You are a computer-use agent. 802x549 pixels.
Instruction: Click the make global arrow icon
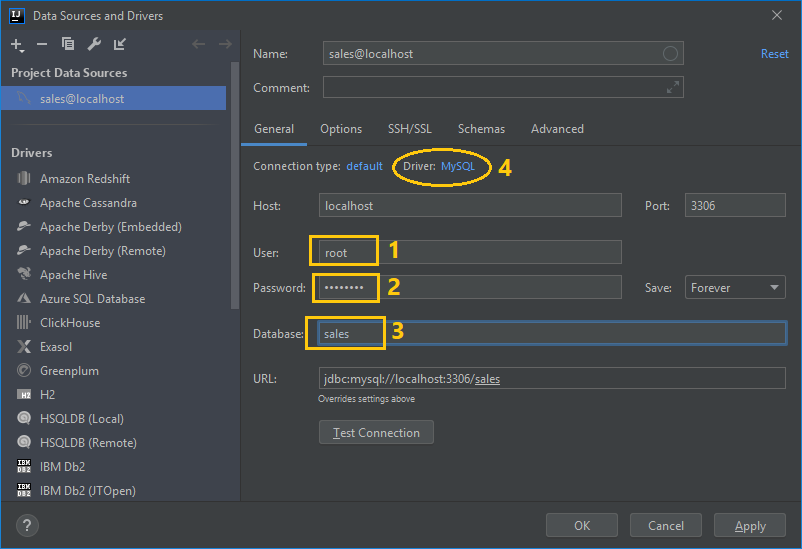point(120,44)
